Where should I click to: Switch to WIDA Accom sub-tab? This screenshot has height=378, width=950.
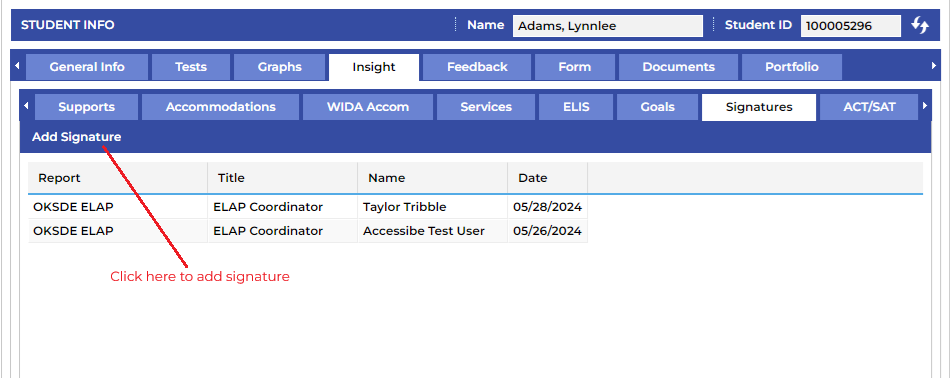(368, 107)
